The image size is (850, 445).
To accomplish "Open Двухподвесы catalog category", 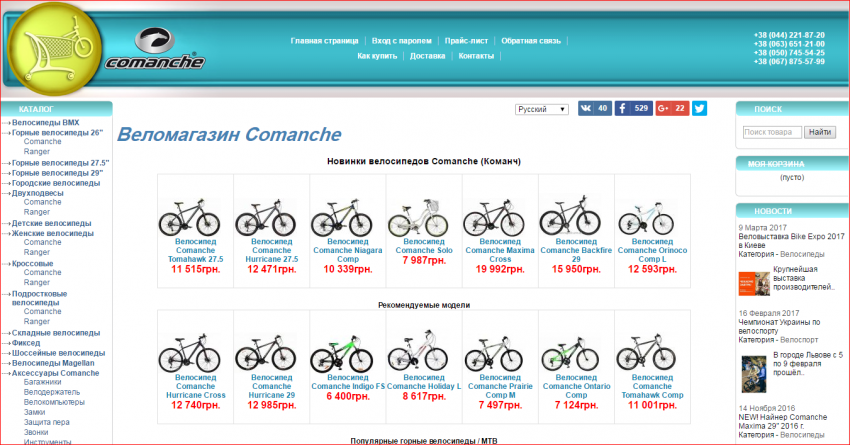I will pos(37,193).
